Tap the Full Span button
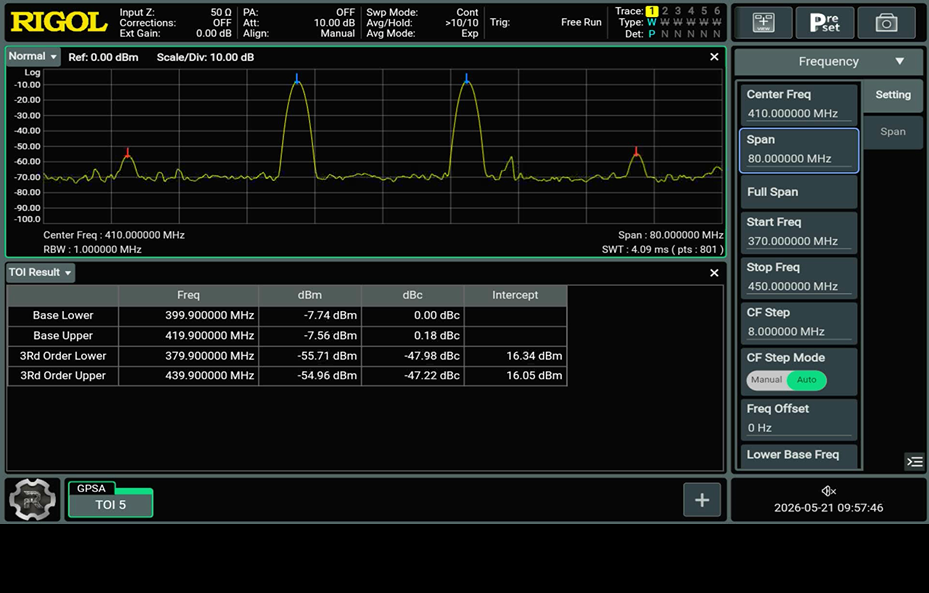 click(799, 192)
